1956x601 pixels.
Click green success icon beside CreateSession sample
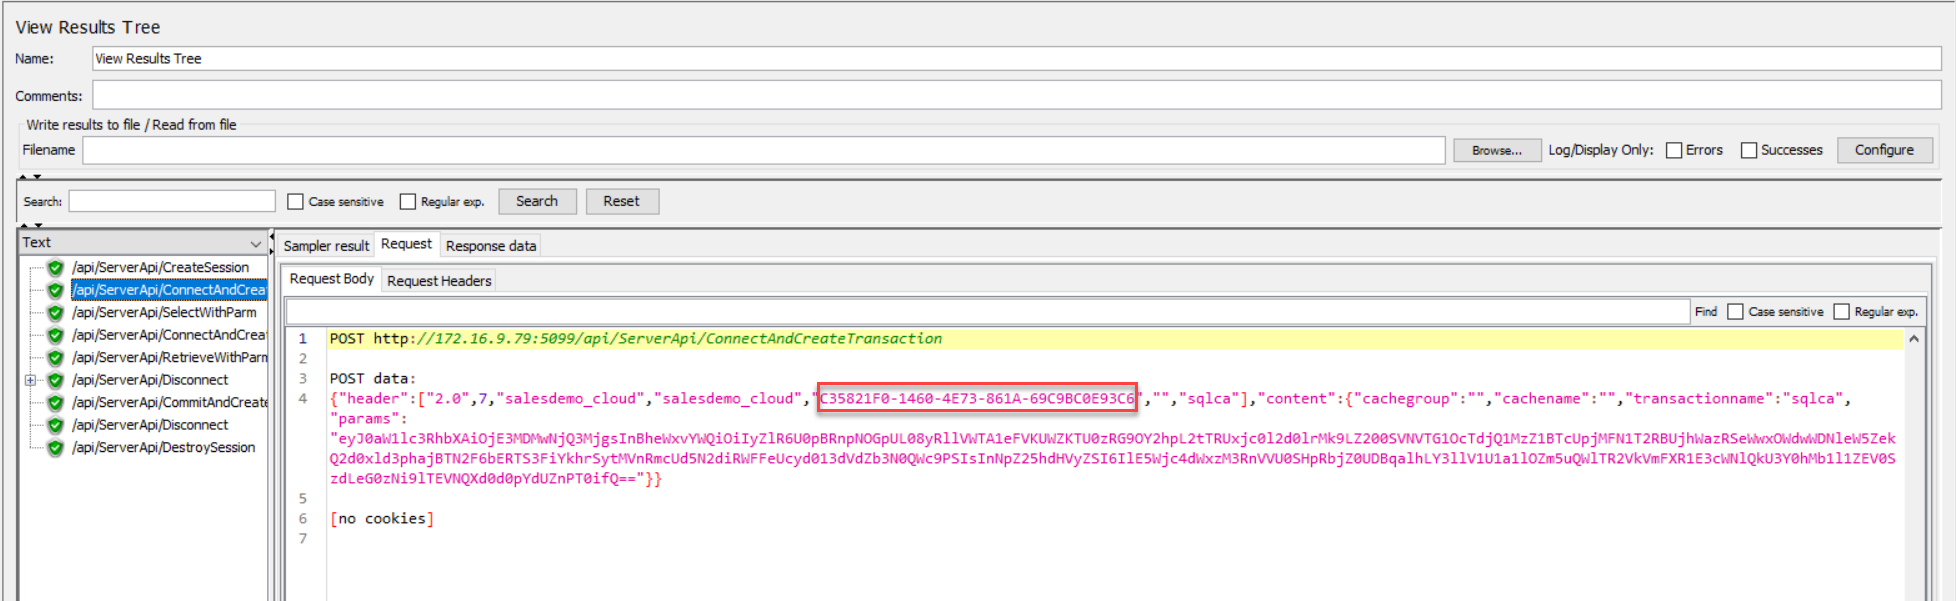tap(56, 268)
